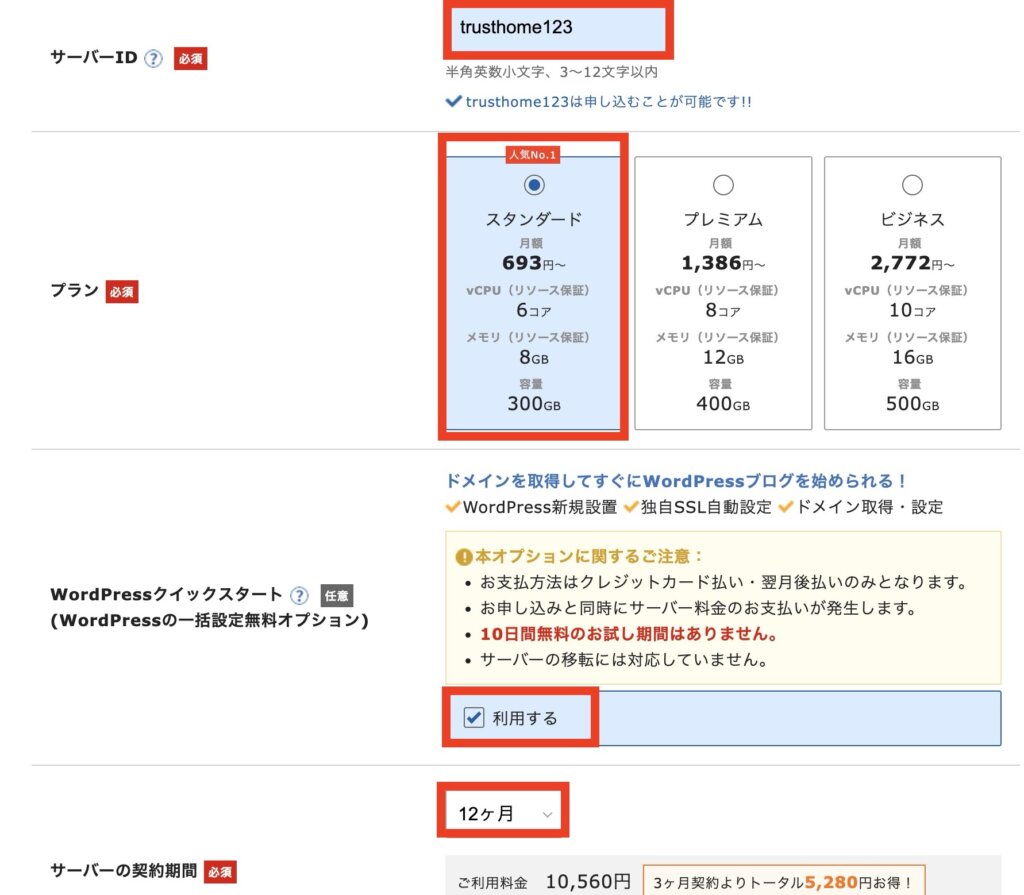This screenshot has height=895, width=1024.
Task: Select the プレミアム plan radio button
Action: point(722,185)
